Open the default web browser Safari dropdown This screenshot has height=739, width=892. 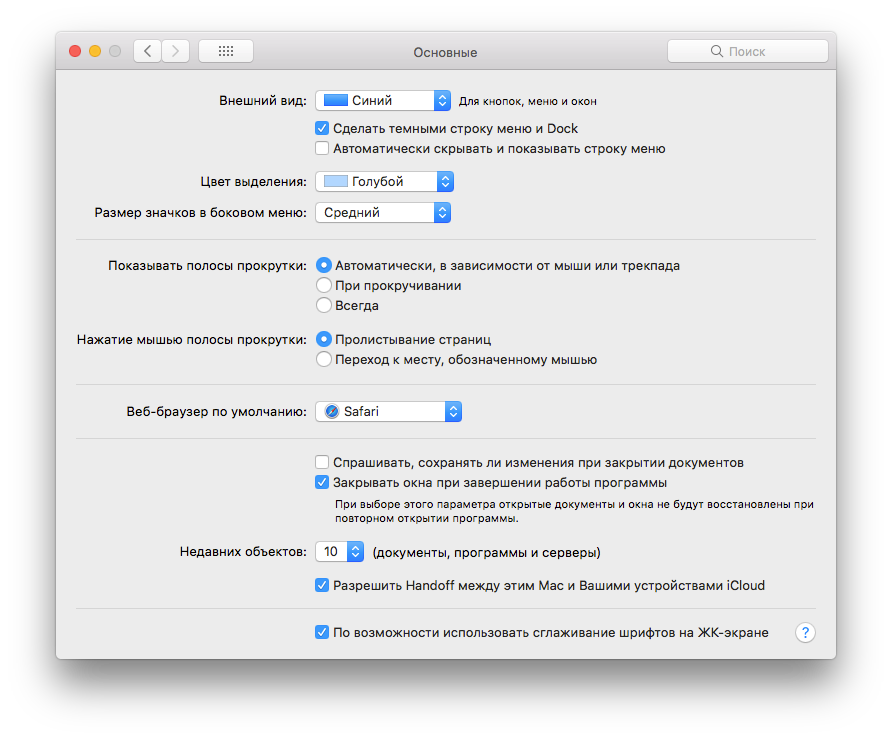click(x=389, y=411)
